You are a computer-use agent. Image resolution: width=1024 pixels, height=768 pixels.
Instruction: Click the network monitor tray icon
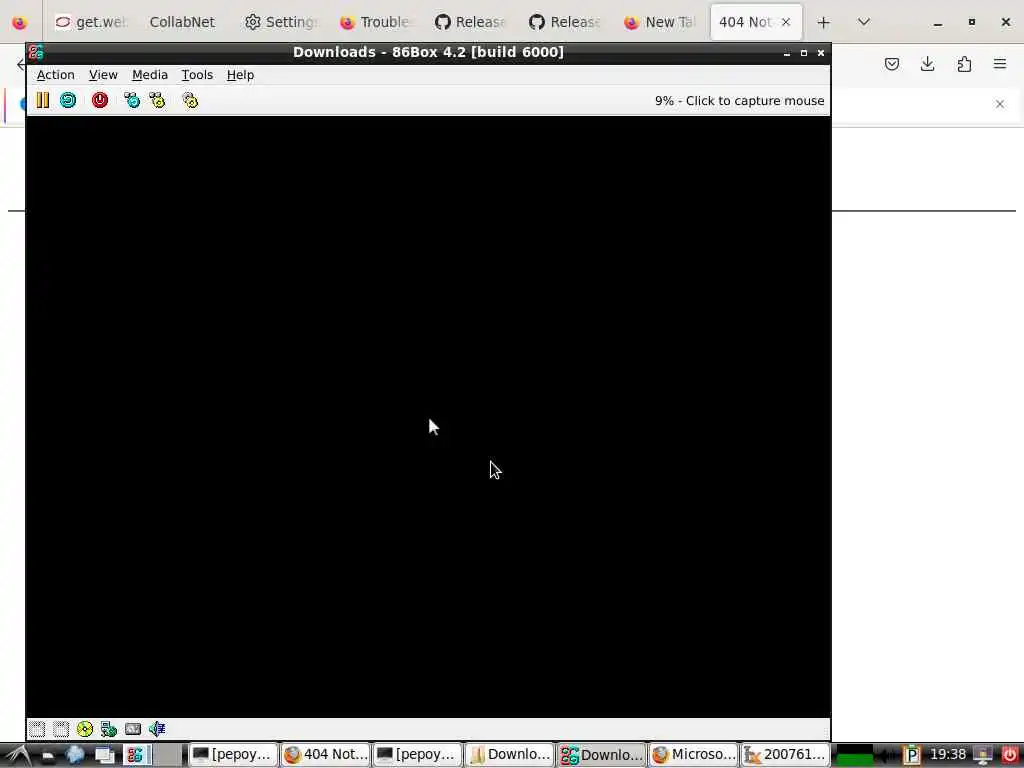click(983, 756)
